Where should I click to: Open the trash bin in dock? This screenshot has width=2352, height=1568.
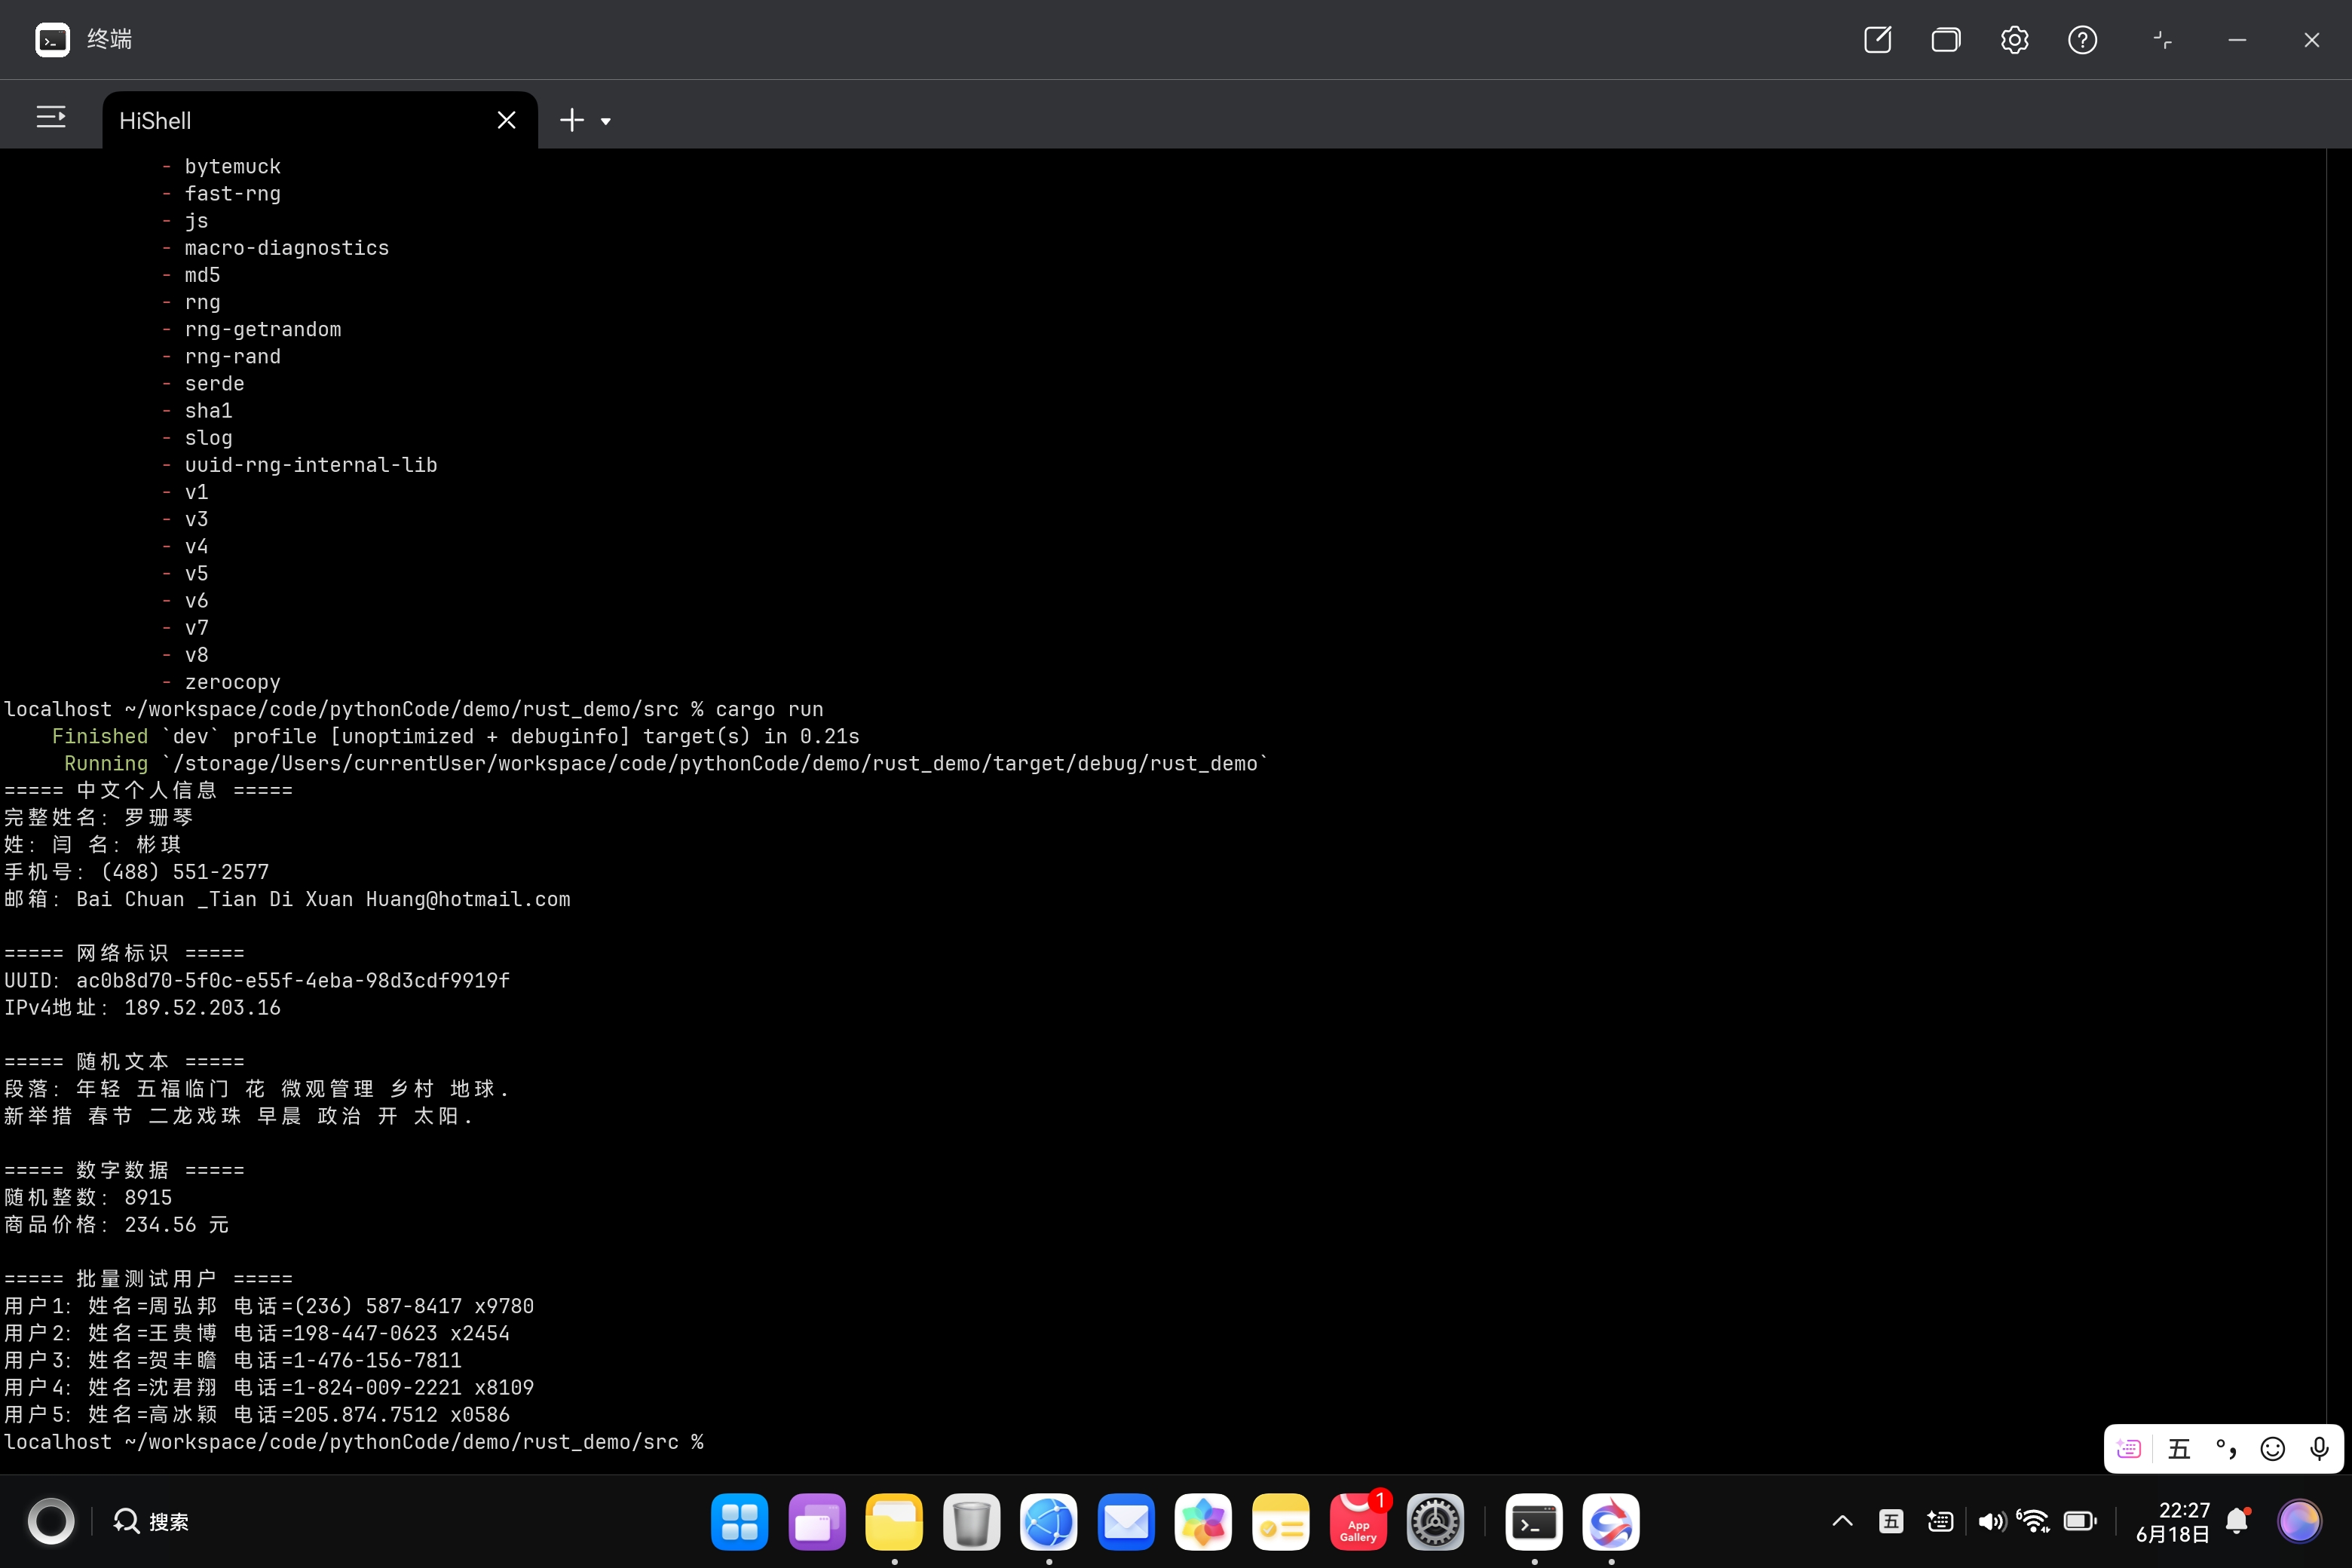pos(971,1521)
